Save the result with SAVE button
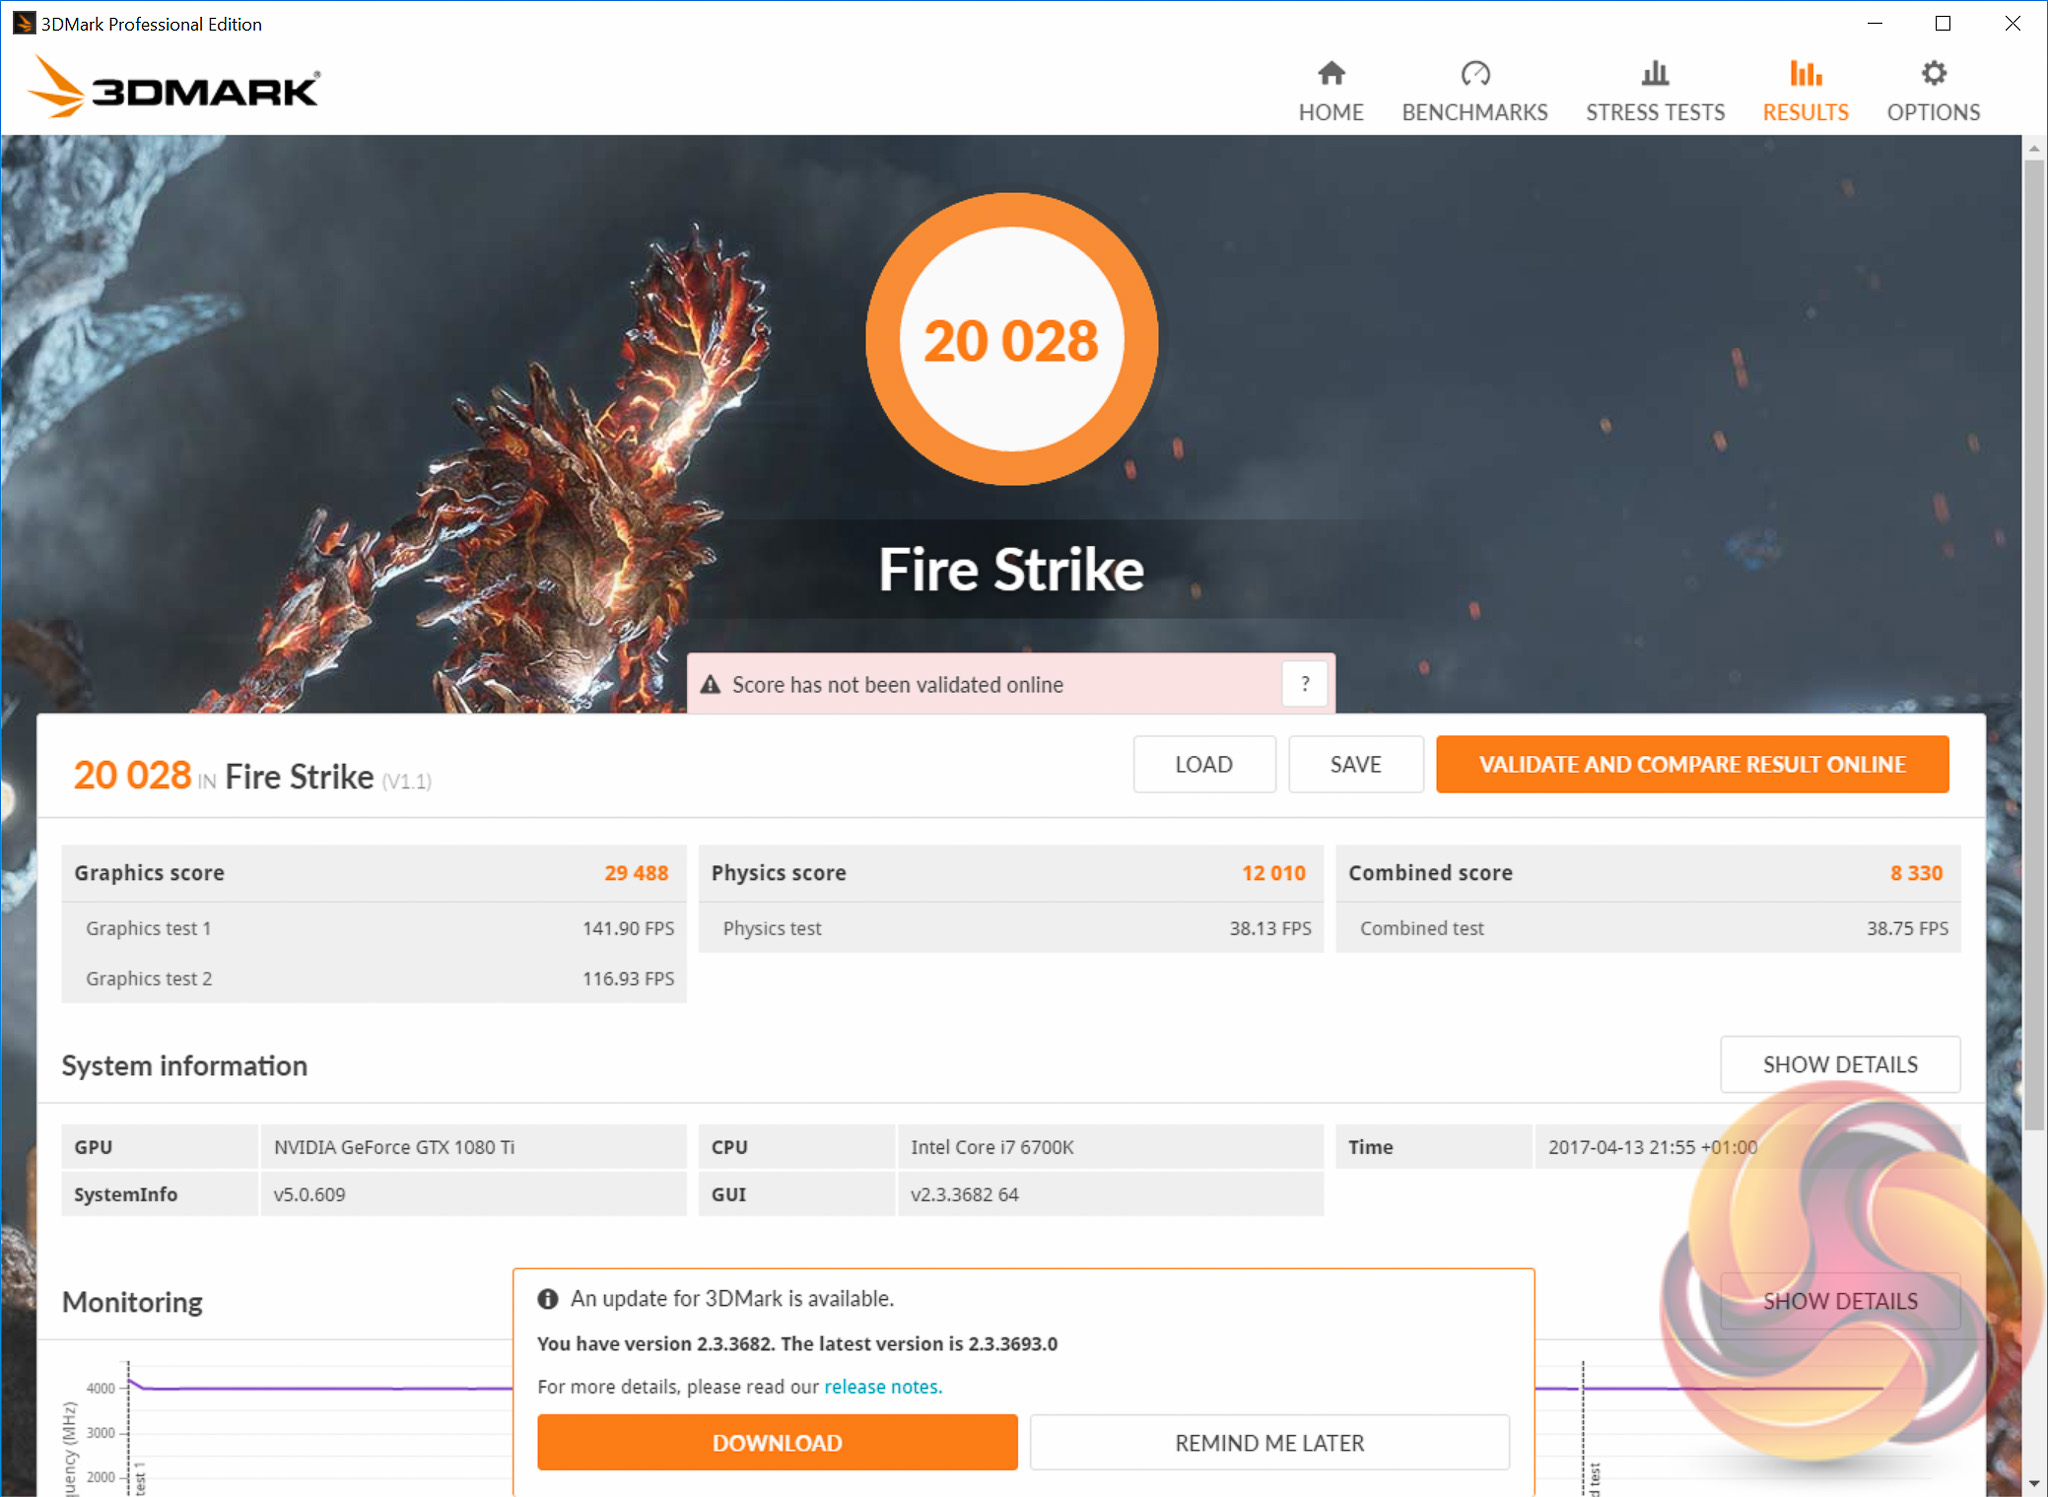The image size is (2048, 1497). 1355,764
